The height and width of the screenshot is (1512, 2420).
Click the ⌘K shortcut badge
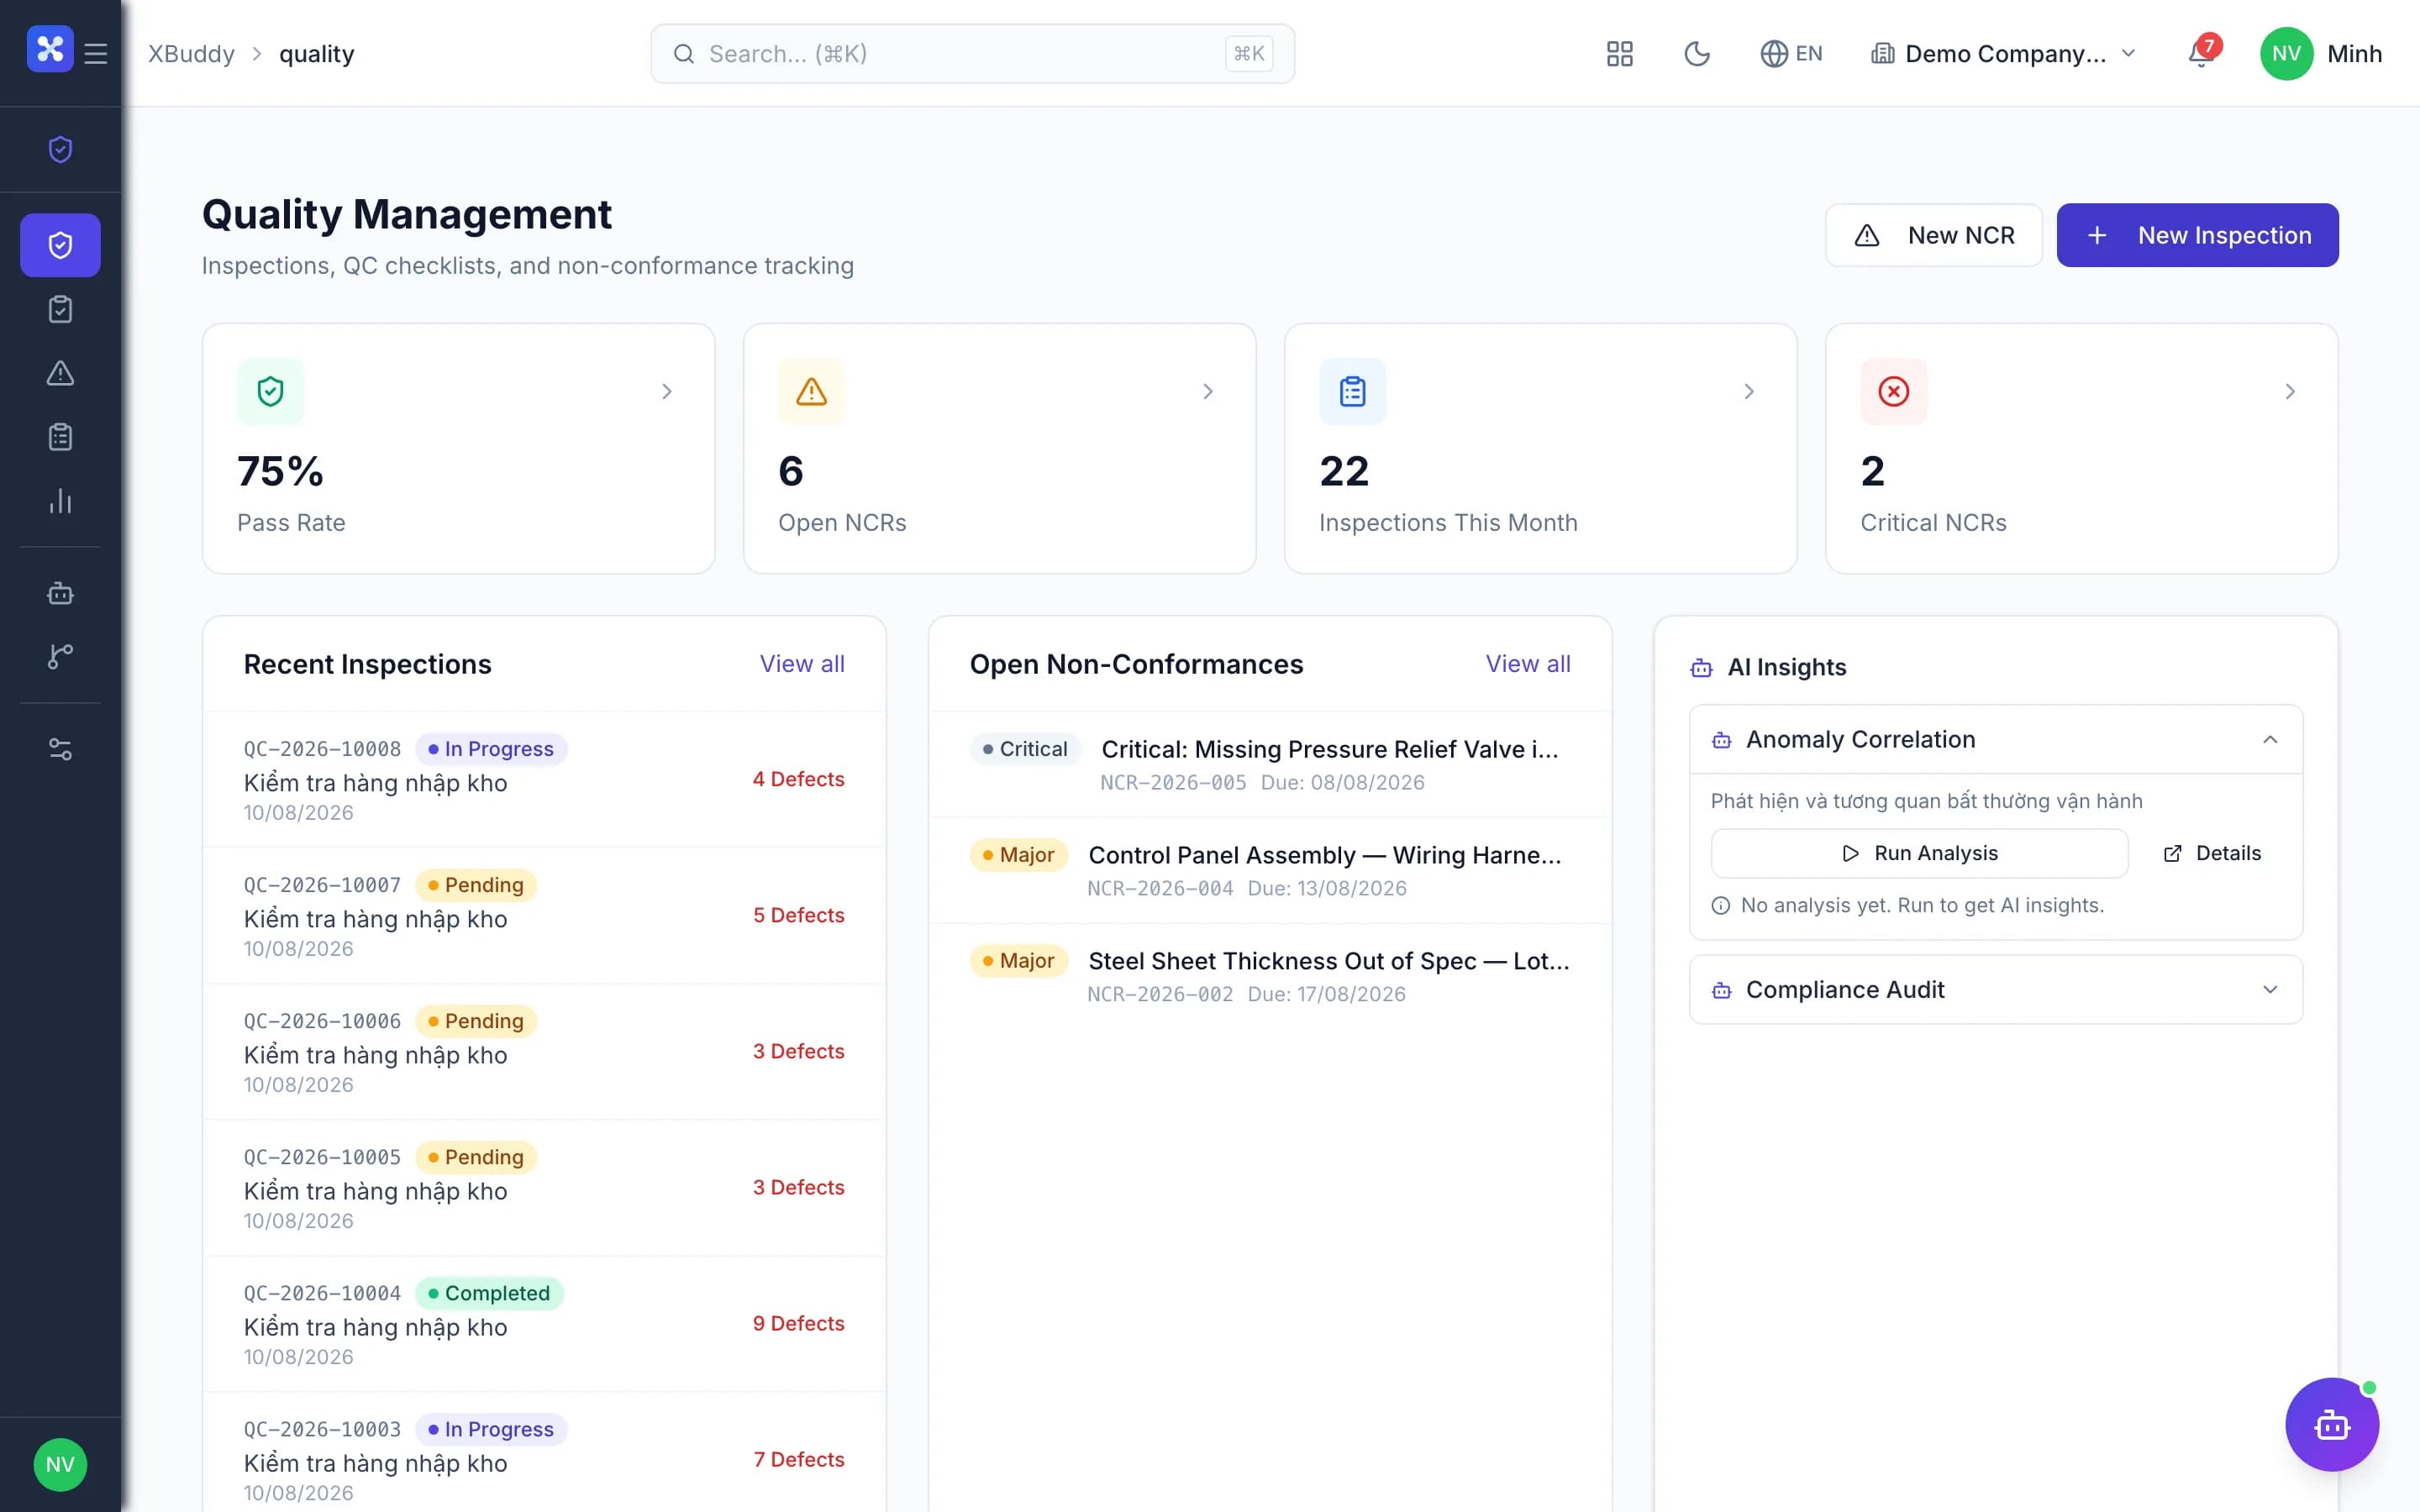(x=1249, y=53)
